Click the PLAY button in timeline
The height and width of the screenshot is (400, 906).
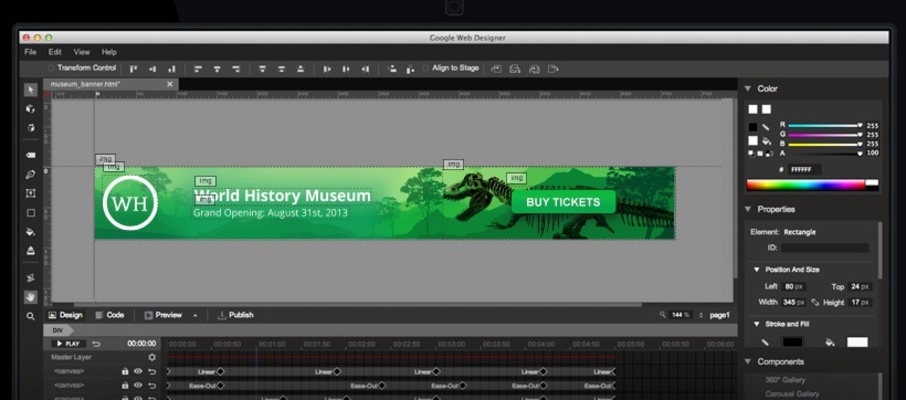click(69, 344)
